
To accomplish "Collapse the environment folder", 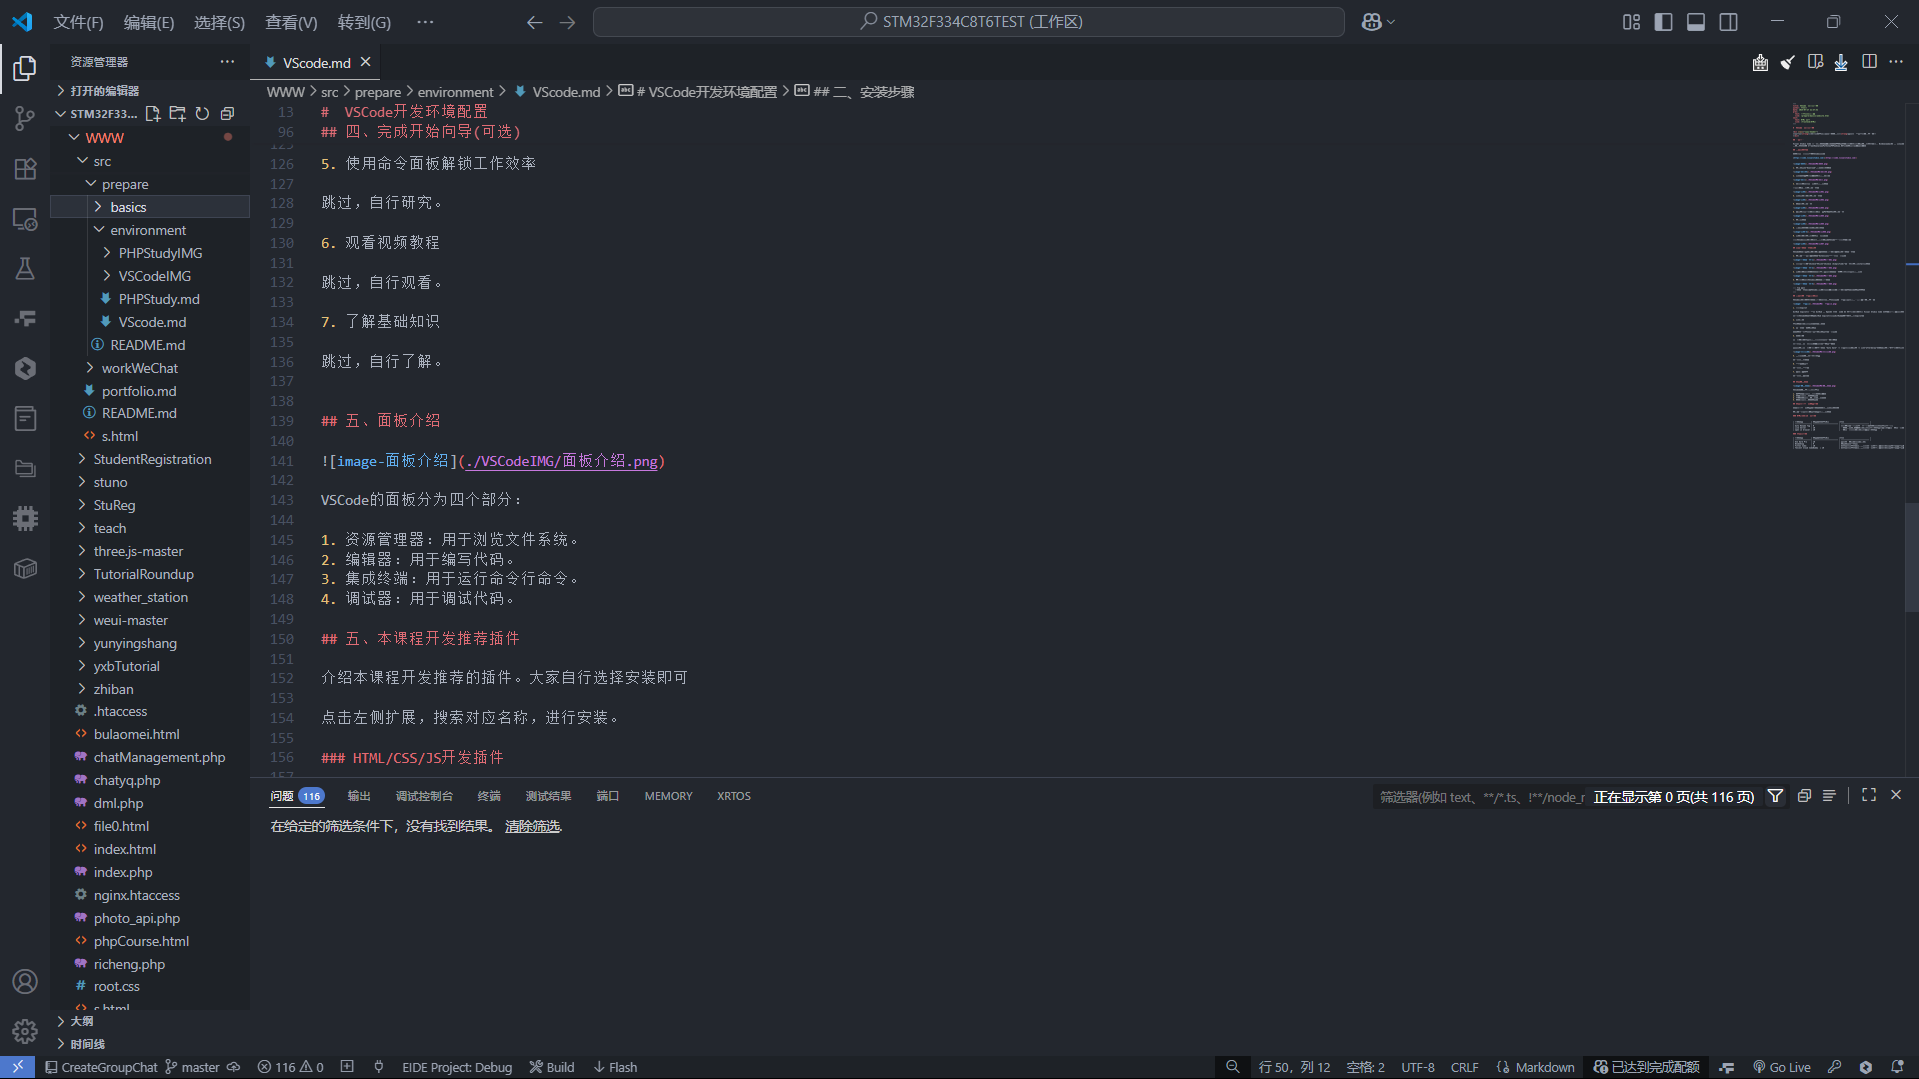I will pos(147,230).
